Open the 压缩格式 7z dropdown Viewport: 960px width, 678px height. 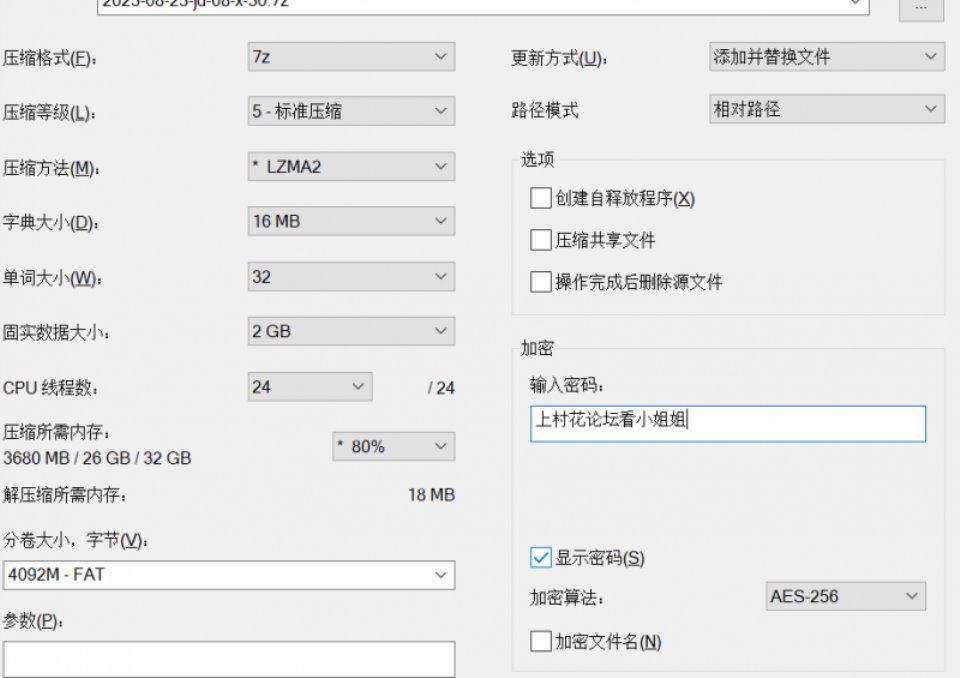351,57
